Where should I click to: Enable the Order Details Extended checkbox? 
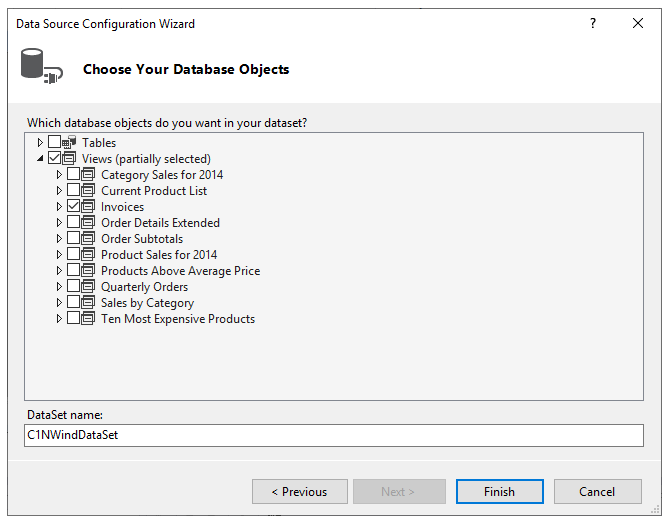click(73, 223)
